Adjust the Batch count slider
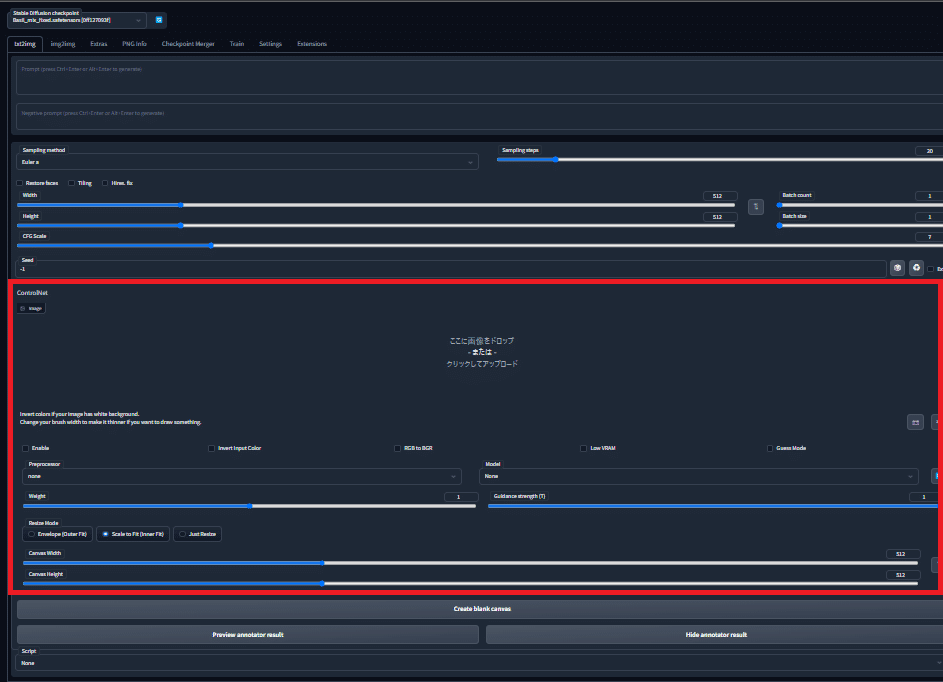This screenshot has width=943, height=682. pyautogui.click(x=860, y=205)
